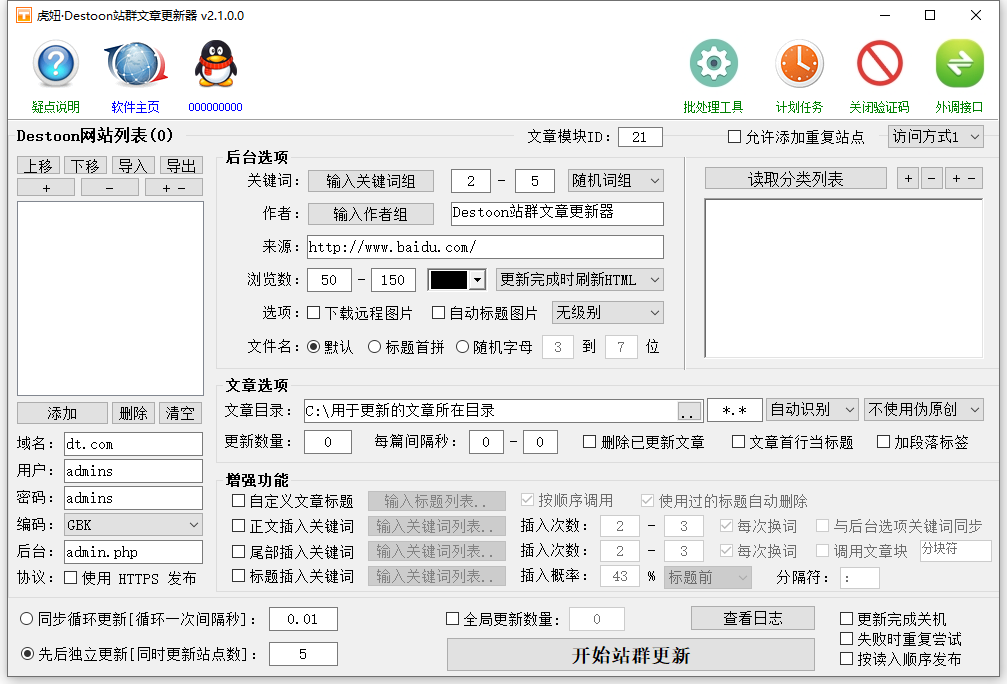This screenshot has width=1007, height=684.
Task: Click the plus-minus button under 导出
Action: tap(173, 188)
